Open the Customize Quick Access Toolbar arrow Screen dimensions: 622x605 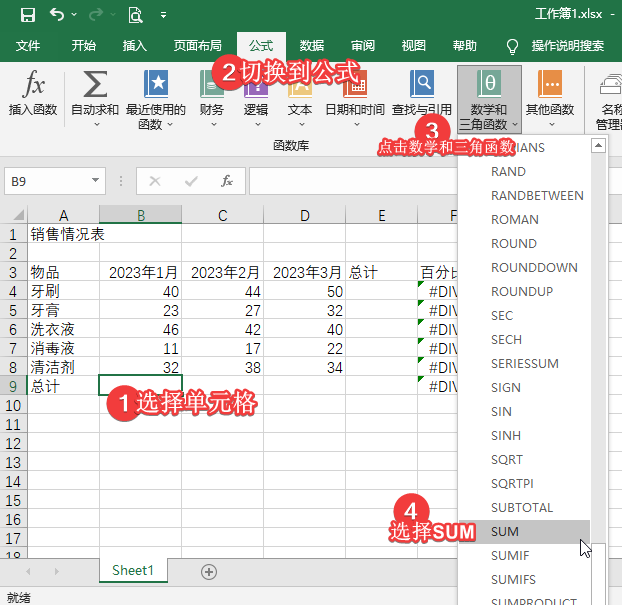point(163,15)
